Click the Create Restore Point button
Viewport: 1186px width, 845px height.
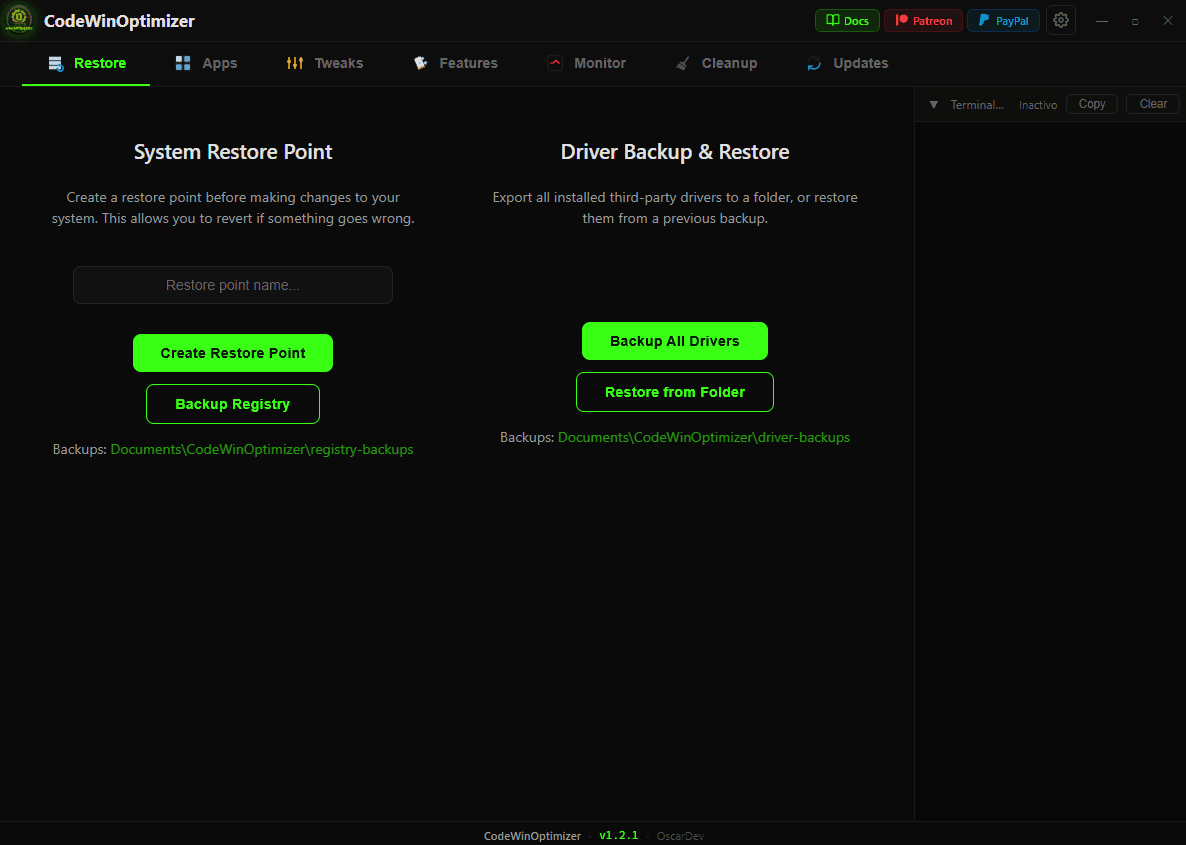pyautogui.click(x=233, y=353)
